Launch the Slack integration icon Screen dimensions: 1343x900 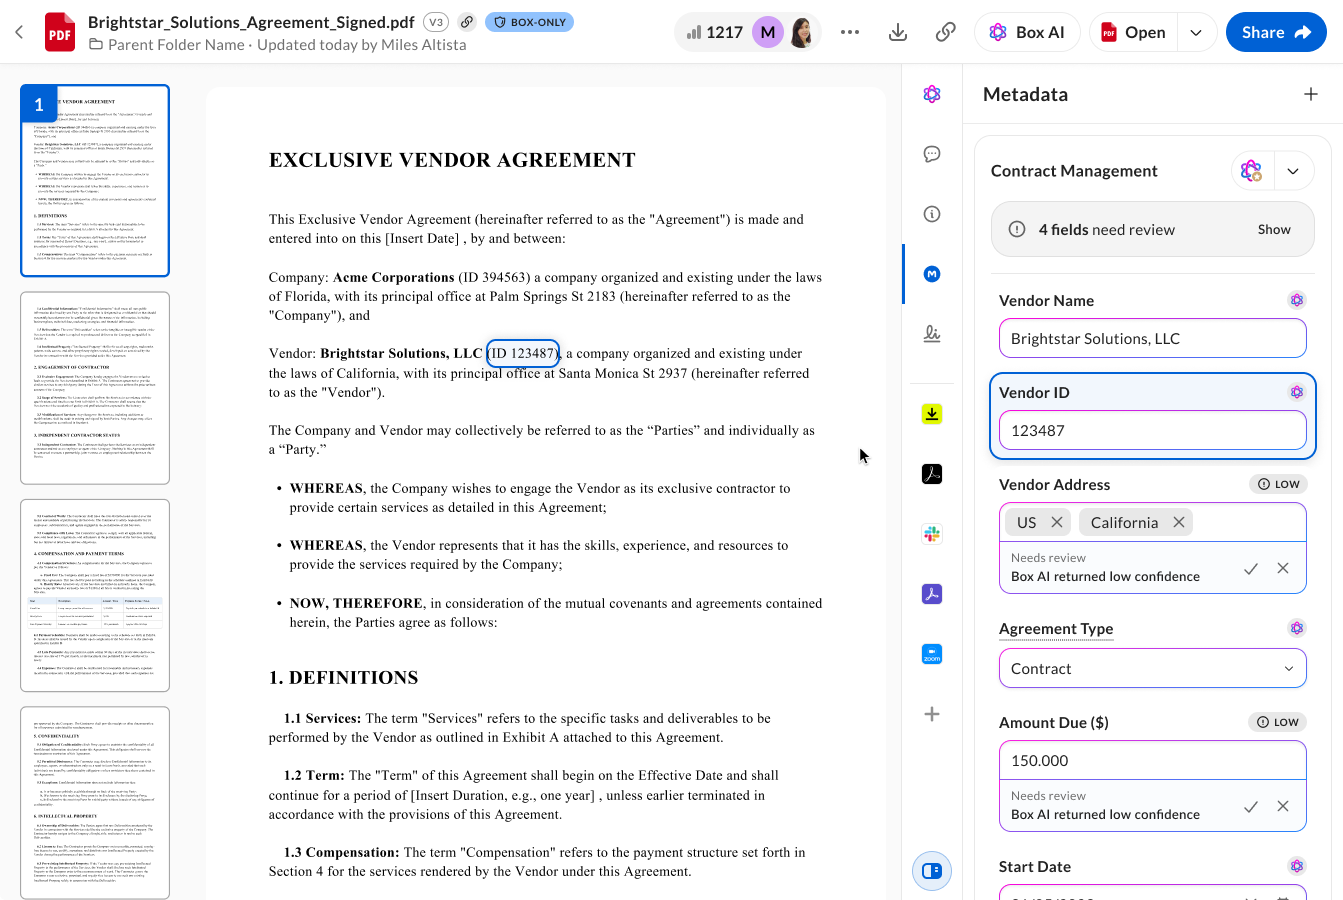[x=931, y=533]
